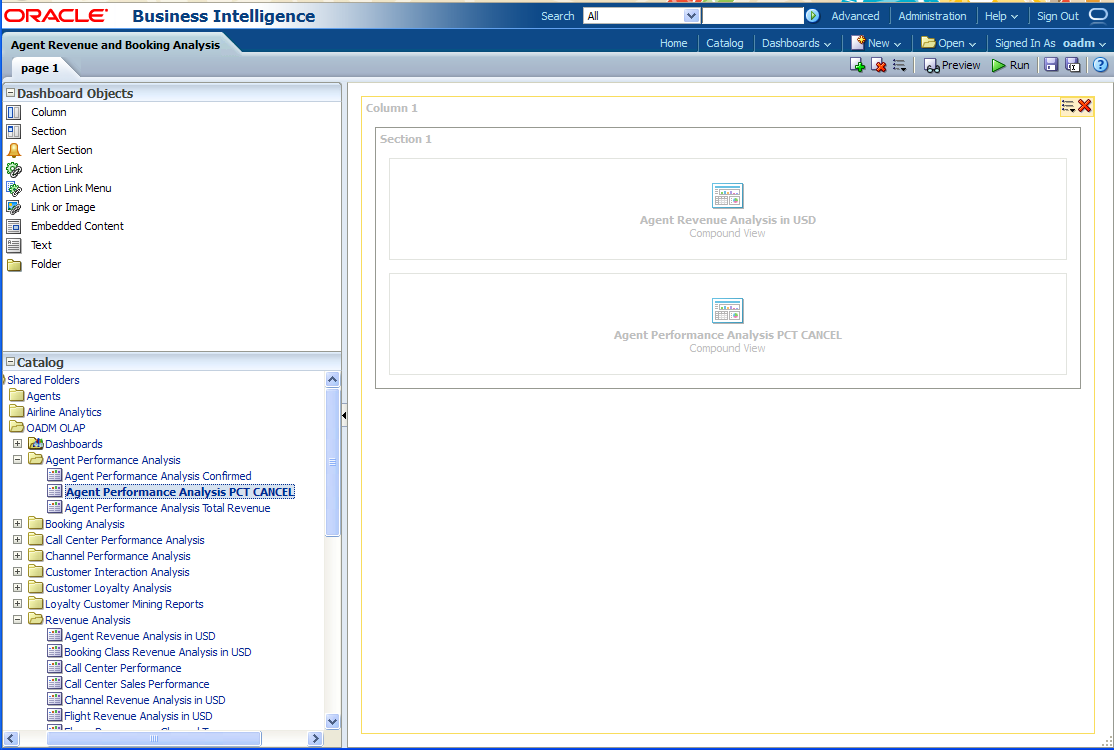
Task: Click the Add Dashboard Page icon
Action: pos(857,65)
